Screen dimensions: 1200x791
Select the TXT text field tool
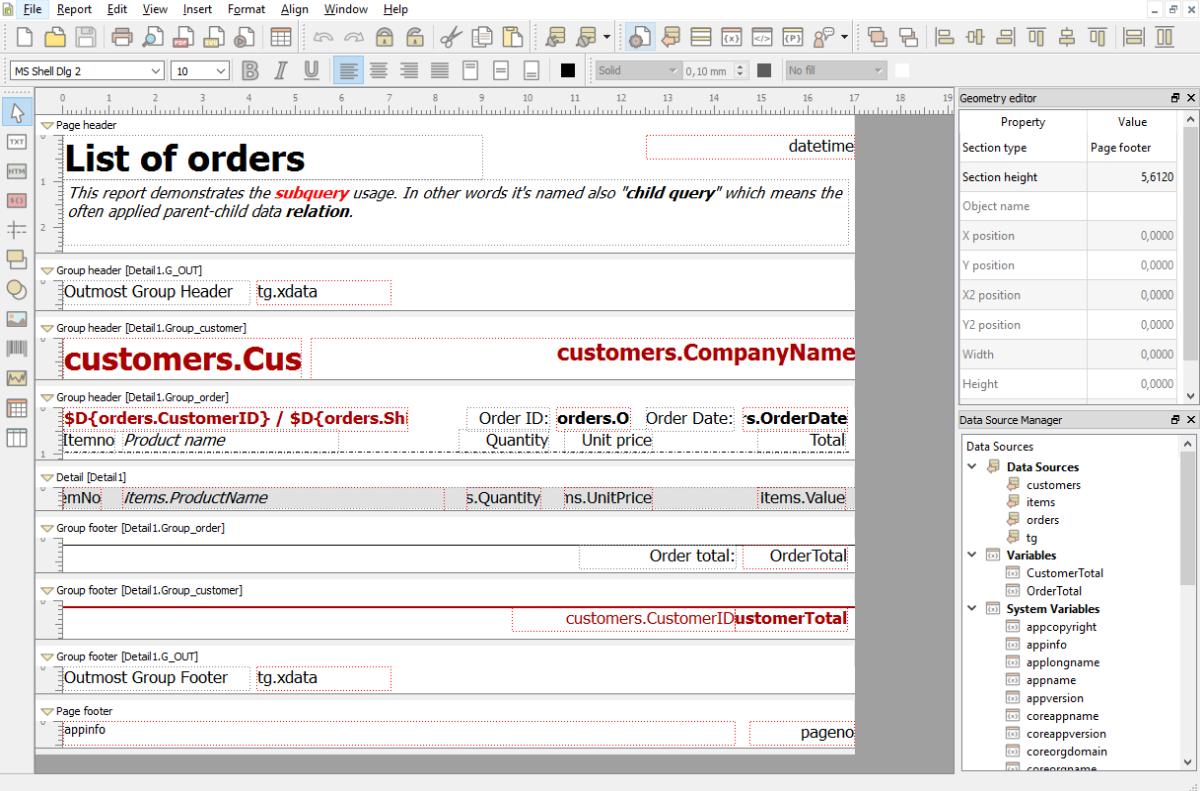pos(17,142)
